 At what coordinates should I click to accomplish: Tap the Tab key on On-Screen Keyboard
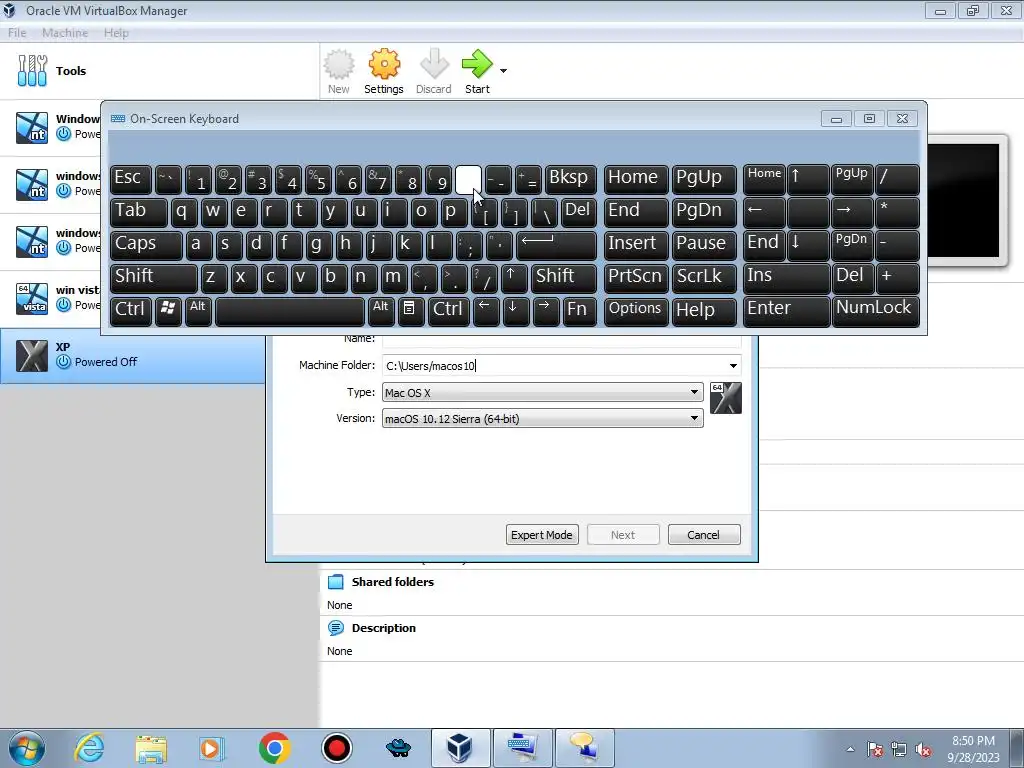click(138, 212)
